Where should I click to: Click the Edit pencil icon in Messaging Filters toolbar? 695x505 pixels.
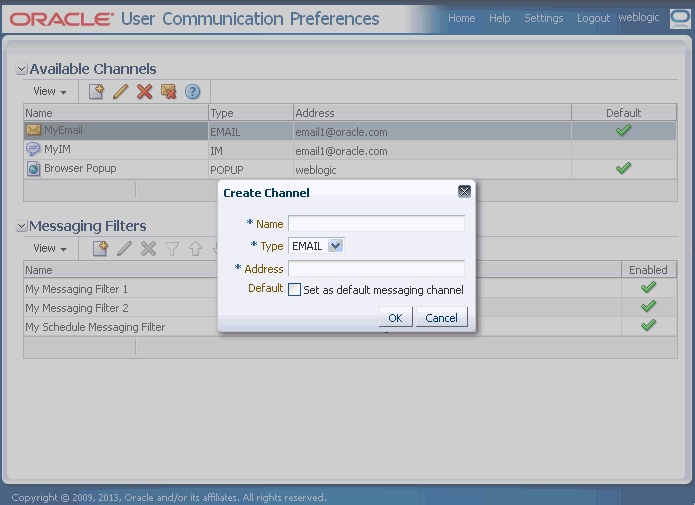(124, 249)
